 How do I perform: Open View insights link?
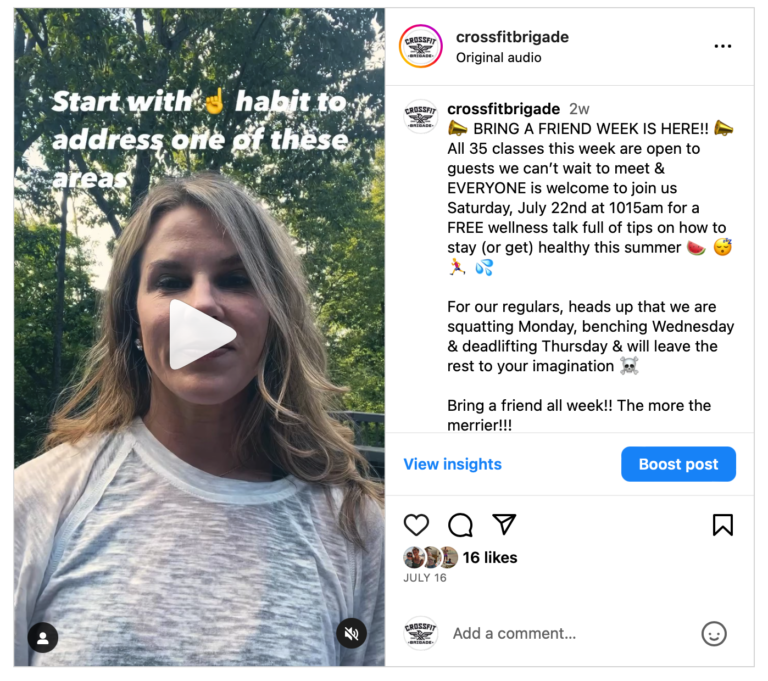tap(453, 464)
